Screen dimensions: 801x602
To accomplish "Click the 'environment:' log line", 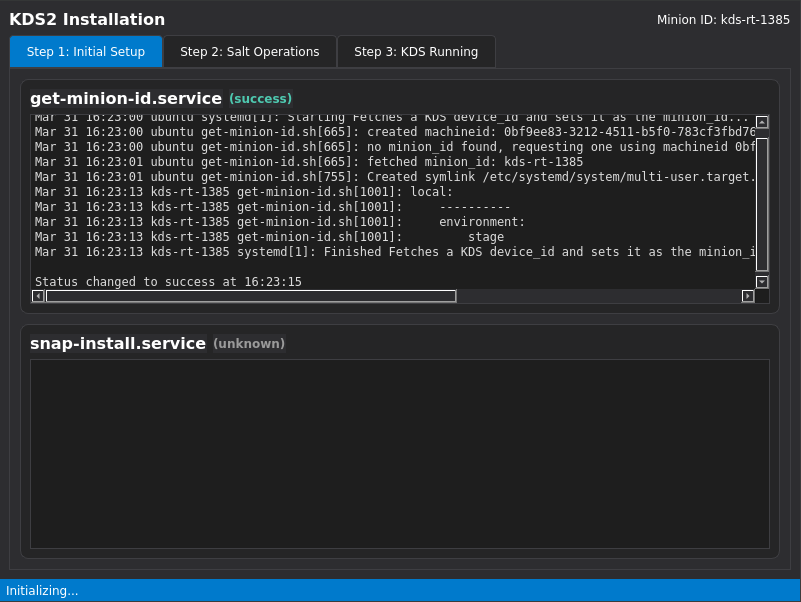I will (280, 222).
